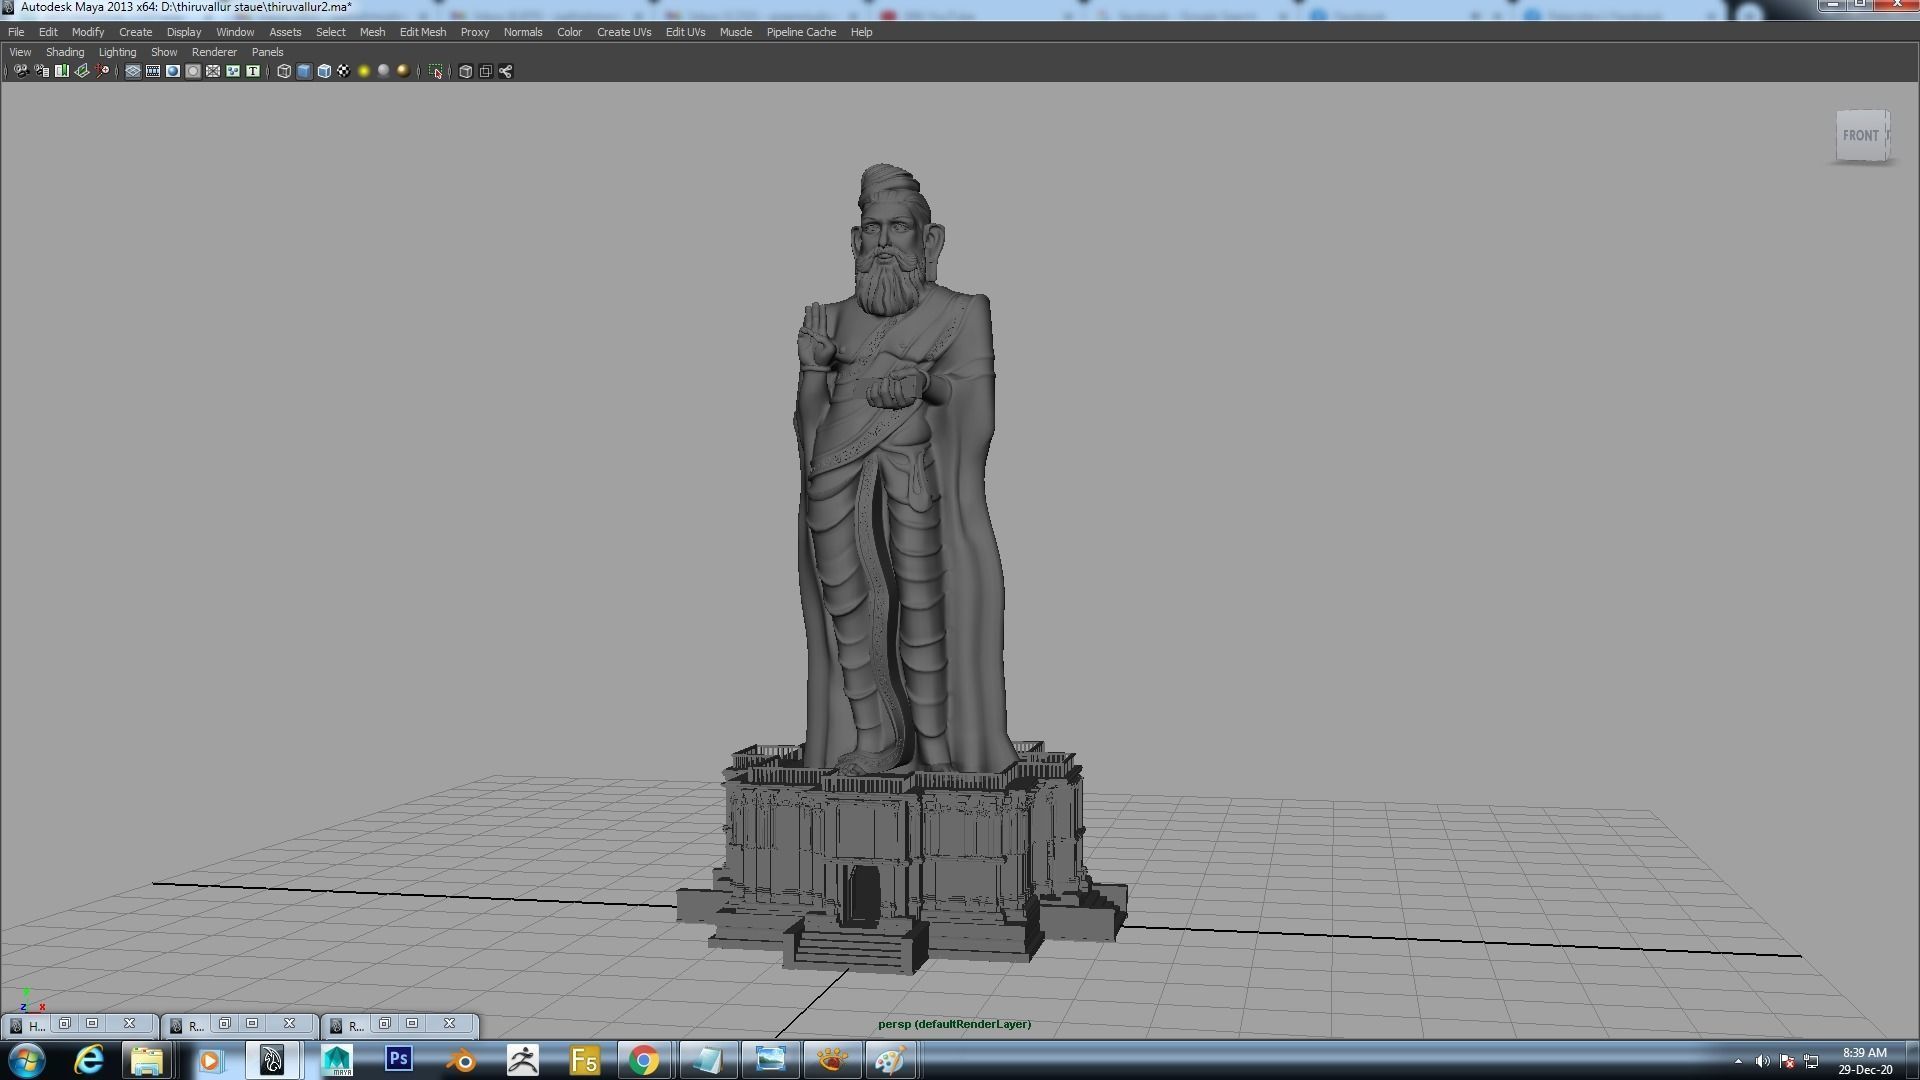This screenshot has width=1920, height=1080.
Task: Restore the minimized H... window
Action: coord(64,1024)
